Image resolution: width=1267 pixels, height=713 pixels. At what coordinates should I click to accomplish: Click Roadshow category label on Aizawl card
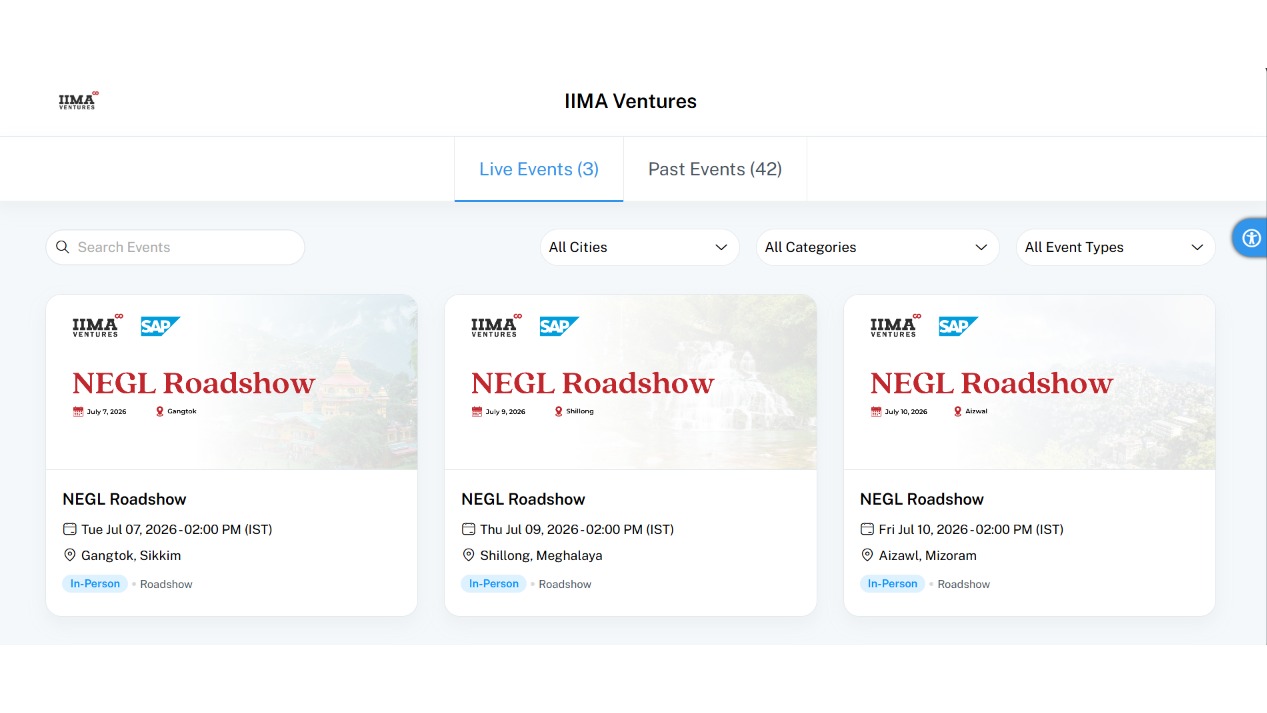coord(964,584)
